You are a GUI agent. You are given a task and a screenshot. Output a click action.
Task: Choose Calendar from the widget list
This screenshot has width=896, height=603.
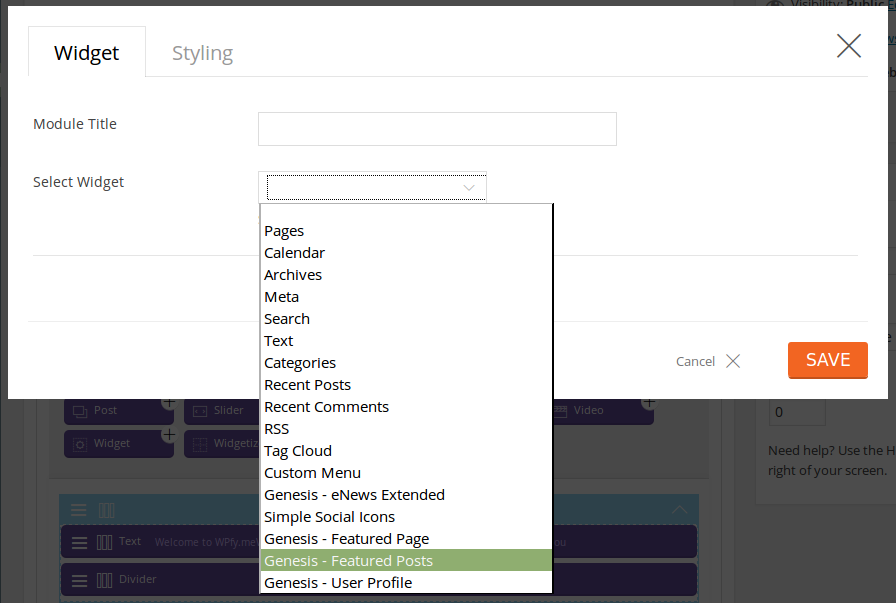[x=294, y=253]
